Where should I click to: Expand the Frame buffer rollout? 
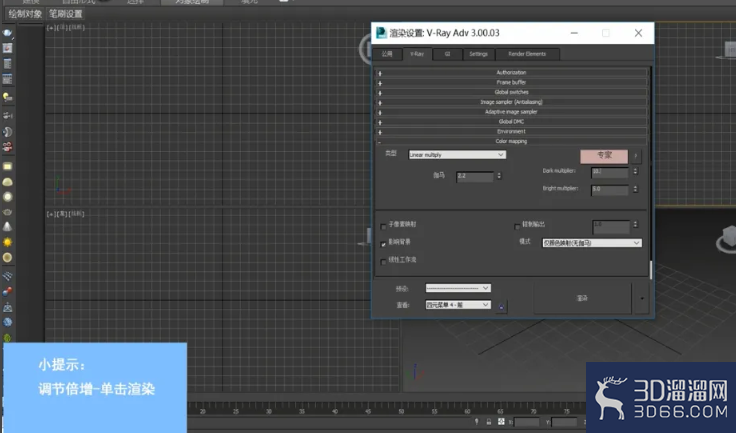point(511,83)
